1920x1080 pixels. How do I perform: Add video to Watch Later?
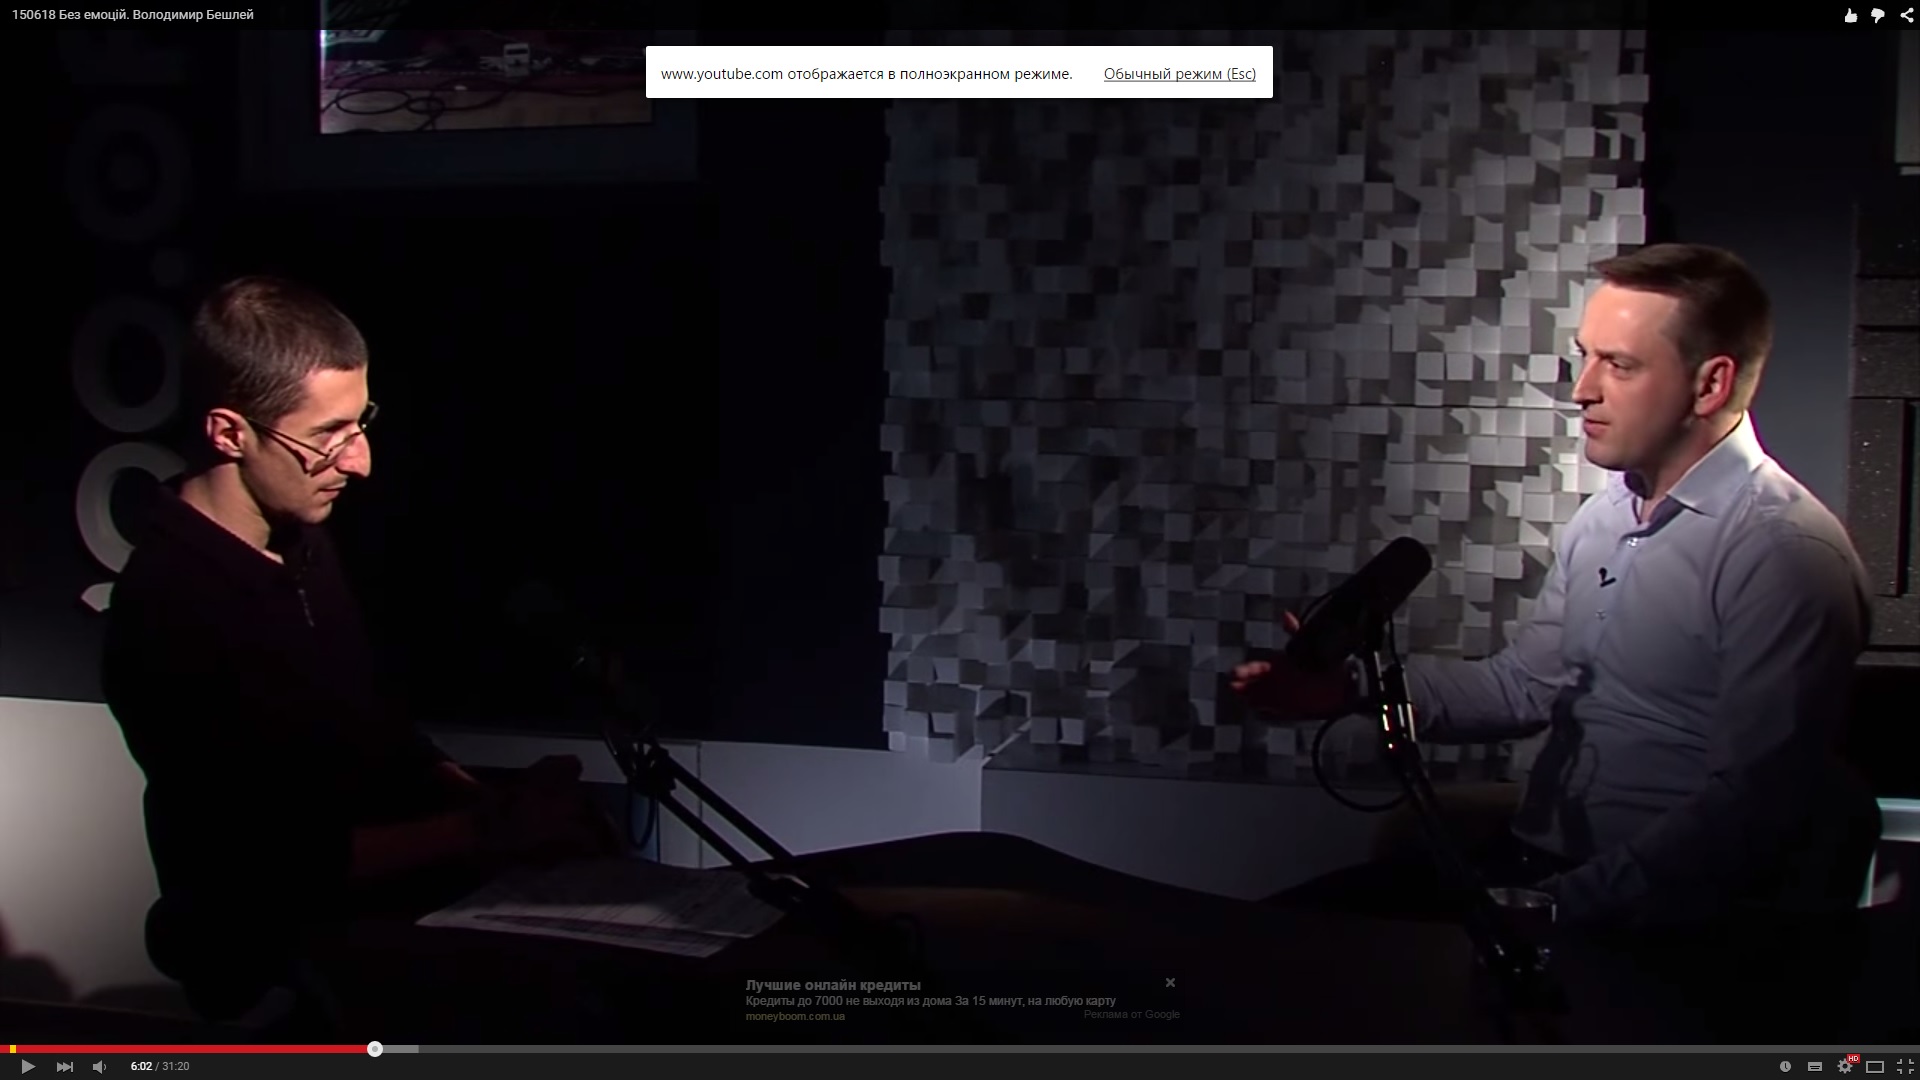point(1785,1067)
